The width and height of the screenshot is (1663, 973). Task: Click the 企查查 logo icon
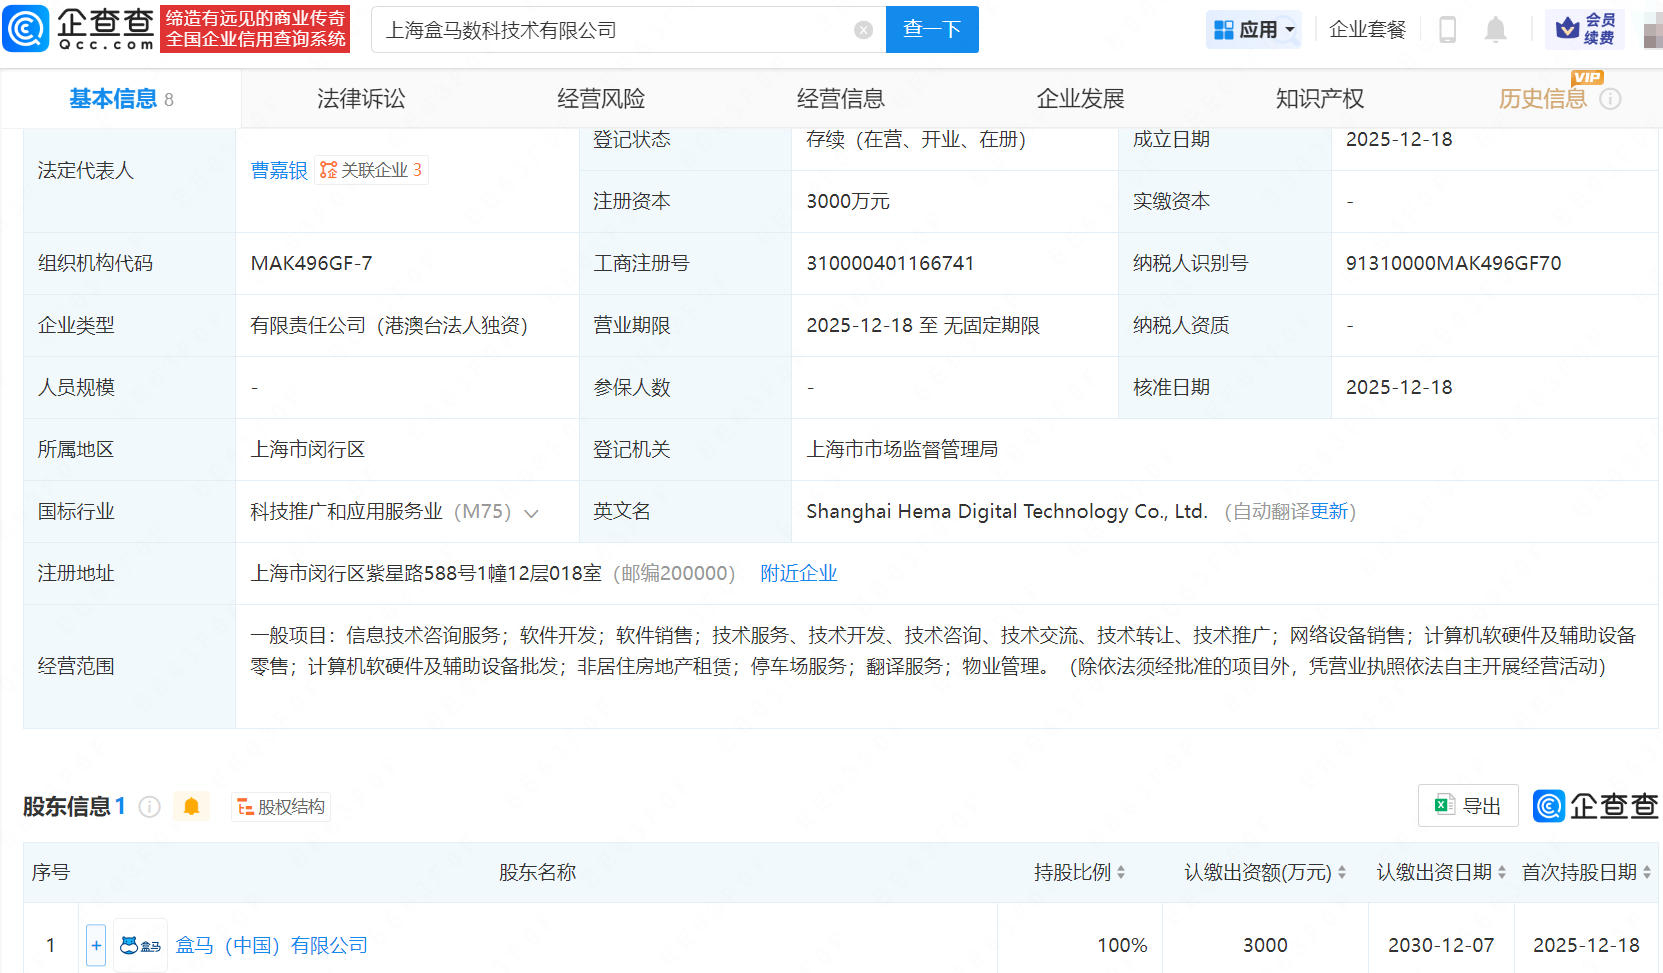(x=26, y=28)
